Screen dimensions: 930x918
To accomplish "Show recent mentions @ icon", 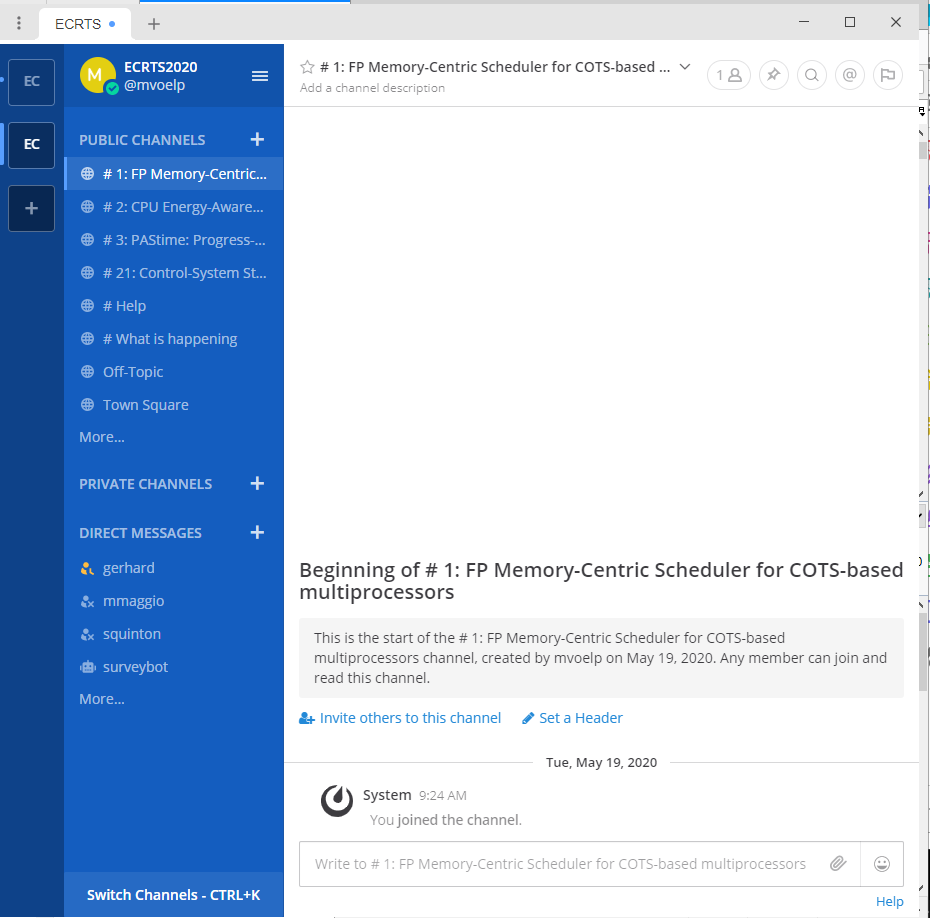I will 849,75.
